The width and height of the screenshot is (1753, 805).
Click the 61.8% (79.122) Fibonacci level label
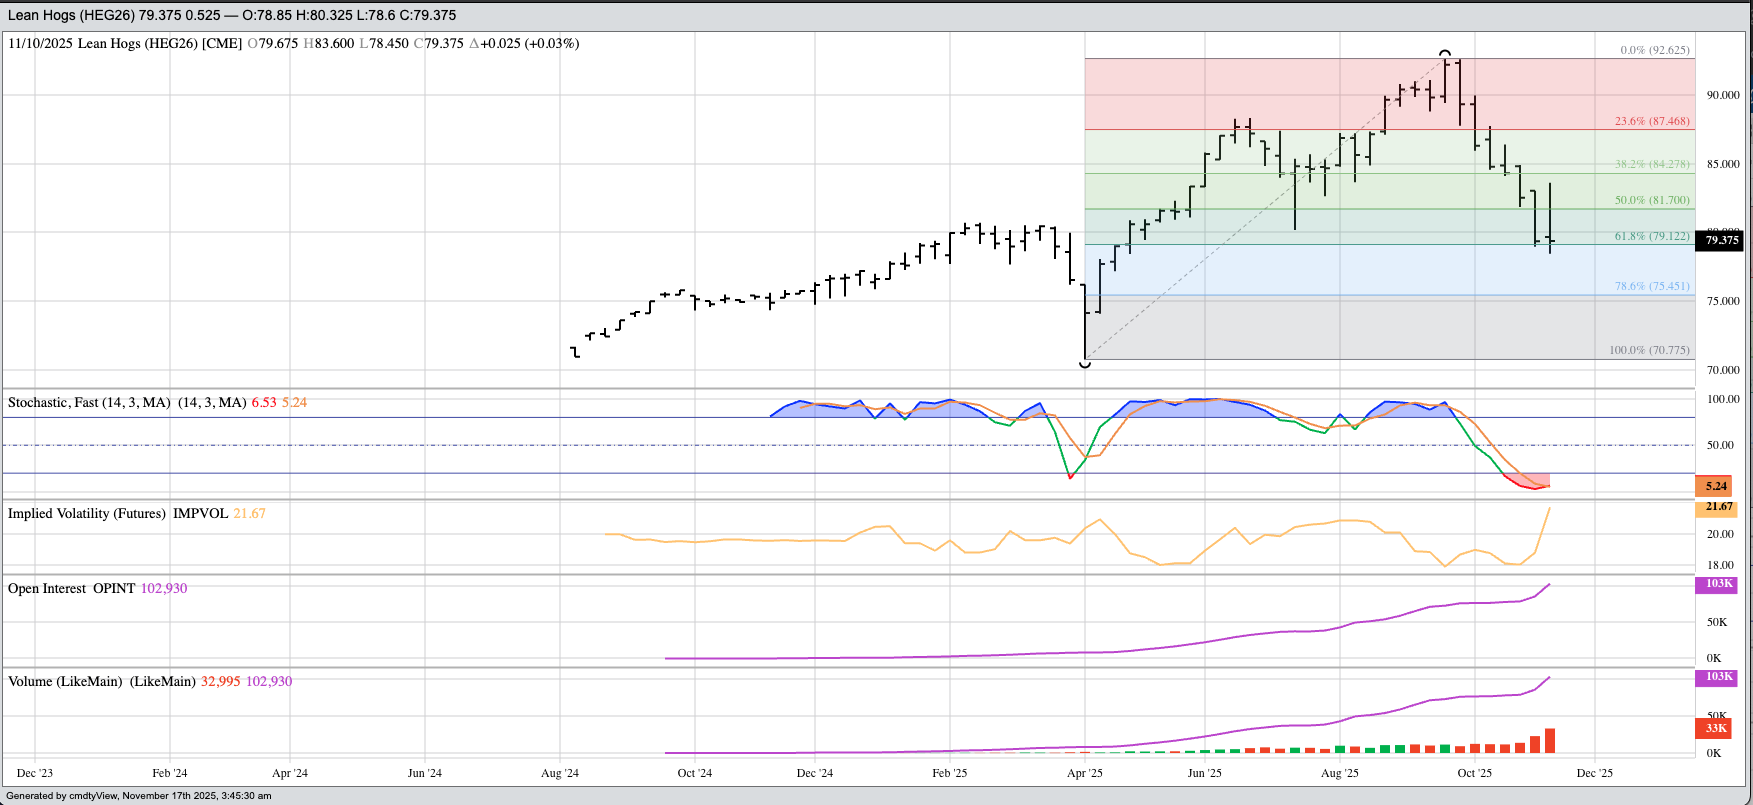coord(1652,237)
